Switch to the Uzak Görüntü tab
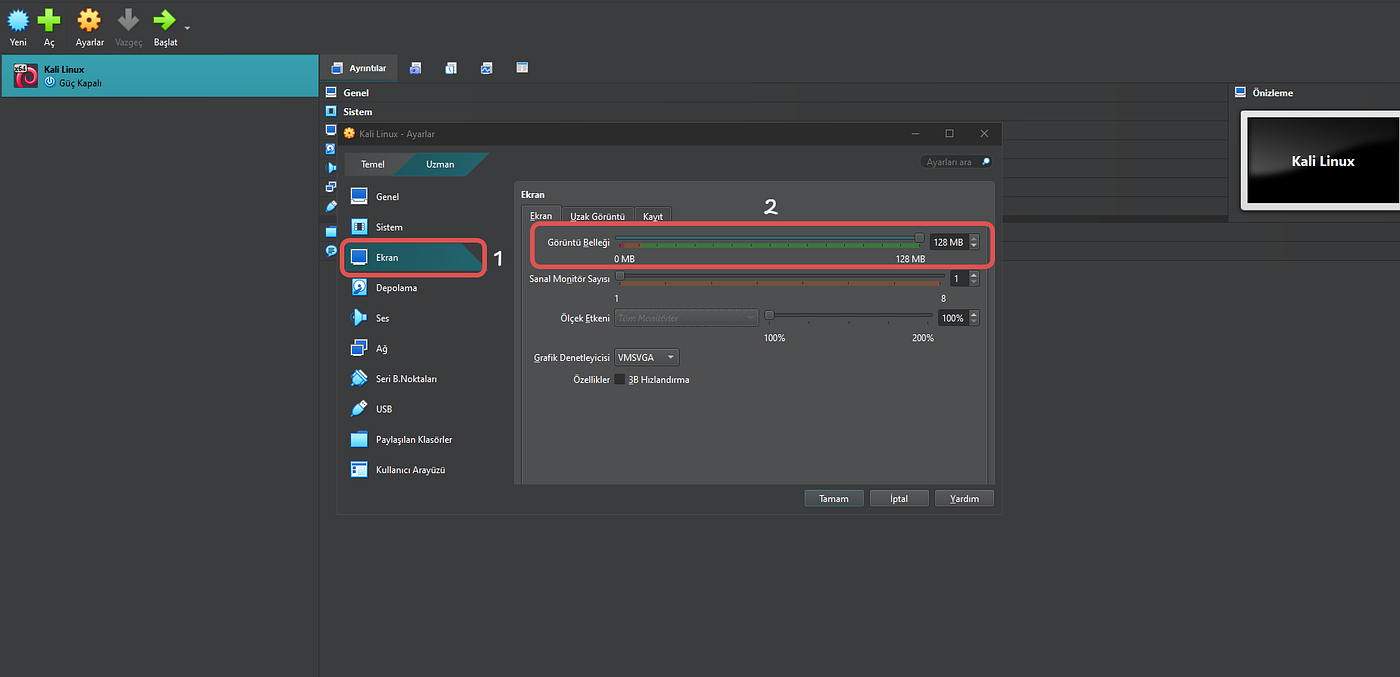Image resolution: width=1400 pixels, height=677 pixels. pos(598,216)
